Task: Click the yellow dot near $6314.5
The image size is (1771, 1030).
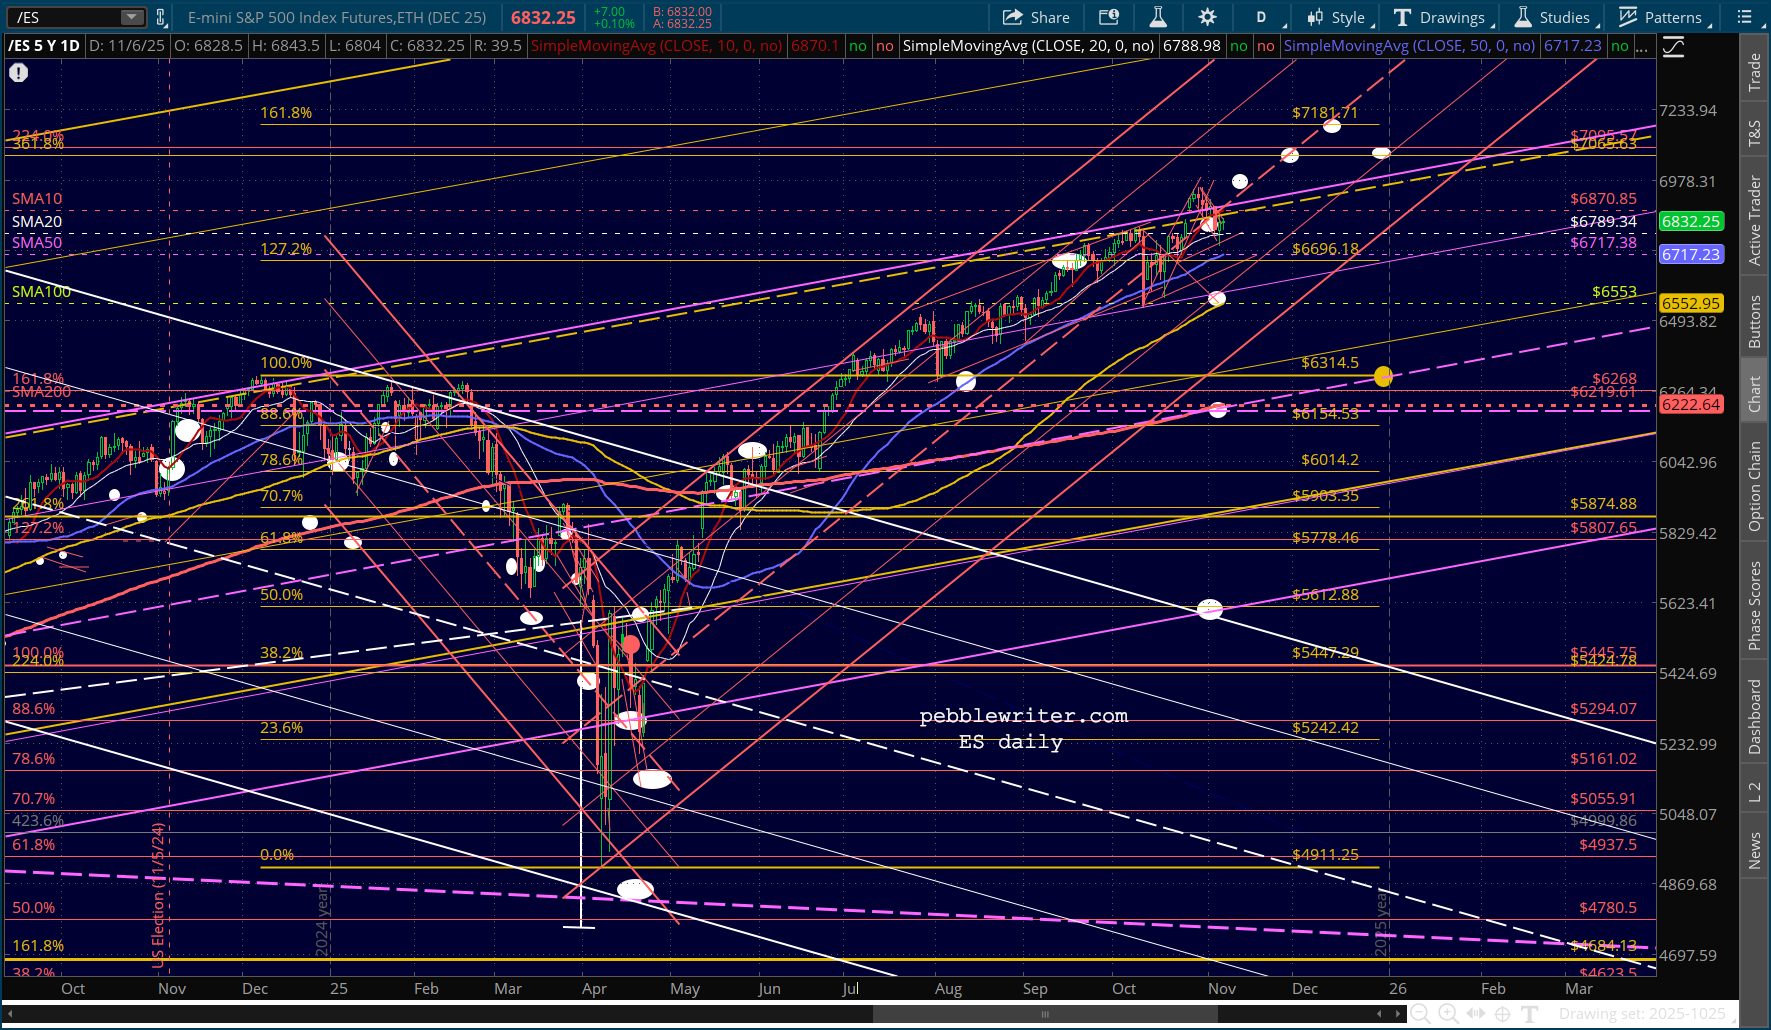Action: pyautogui.click(x=1383, y=376)
